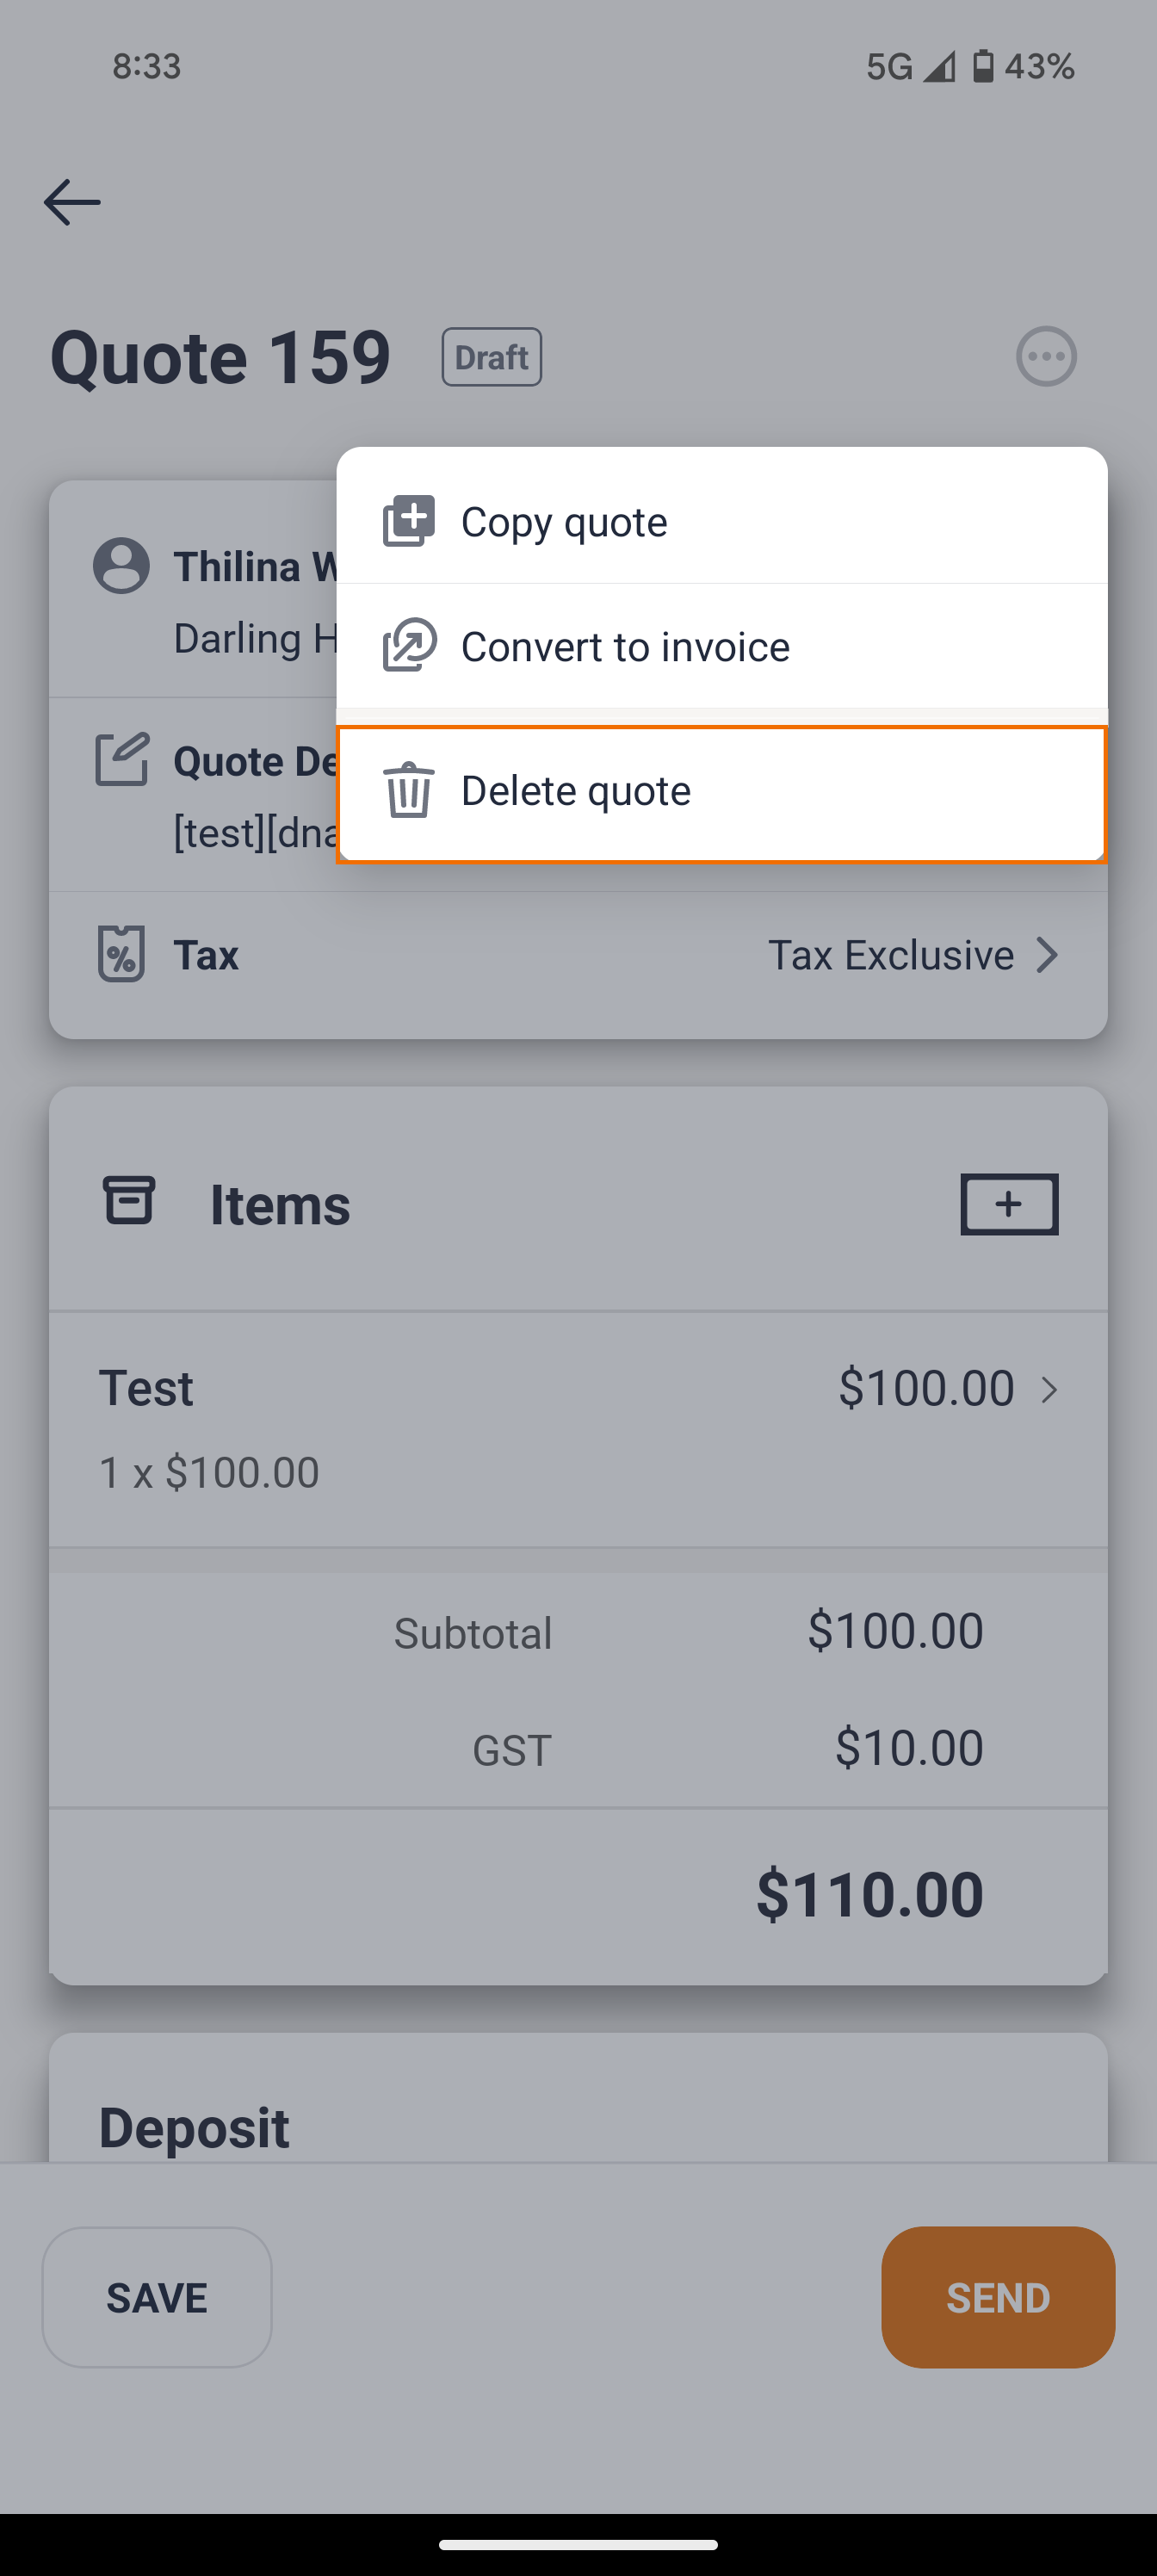Select Delete quote menu option
This screenshot has width=1157, height=2576.
(x=576, y=791)
